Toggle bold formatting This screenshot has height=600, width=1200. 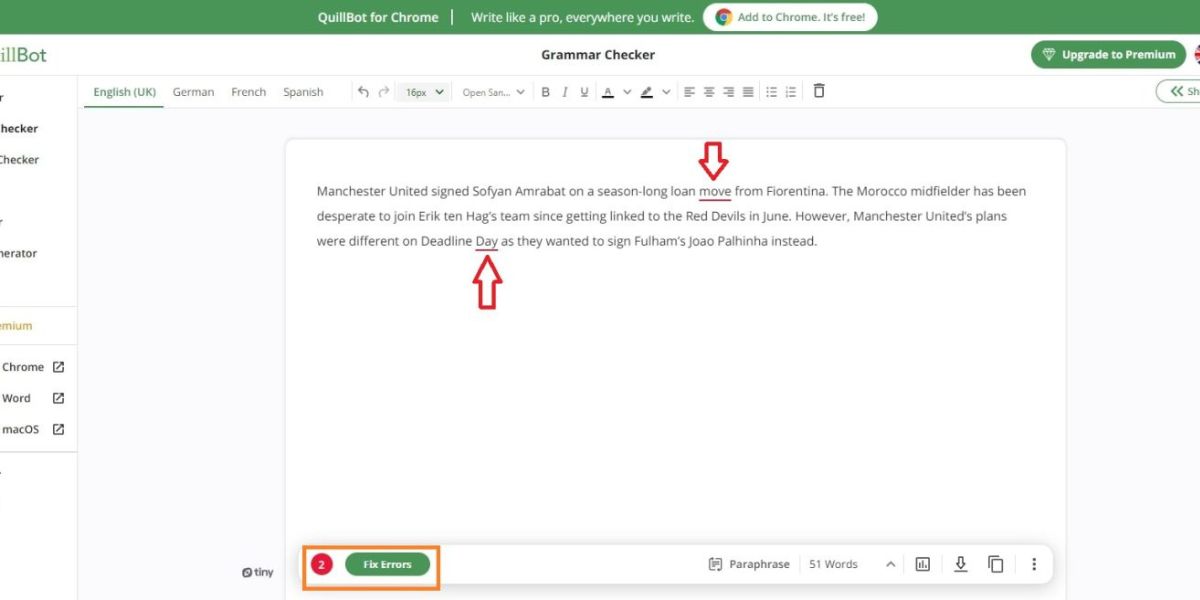coord(545,92)
